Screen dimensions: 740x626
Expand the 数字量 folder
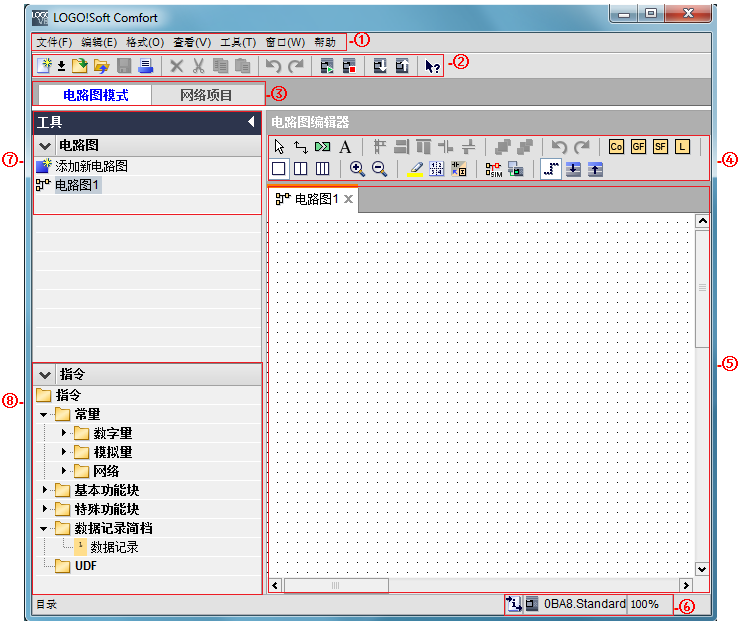click(63, 432)
